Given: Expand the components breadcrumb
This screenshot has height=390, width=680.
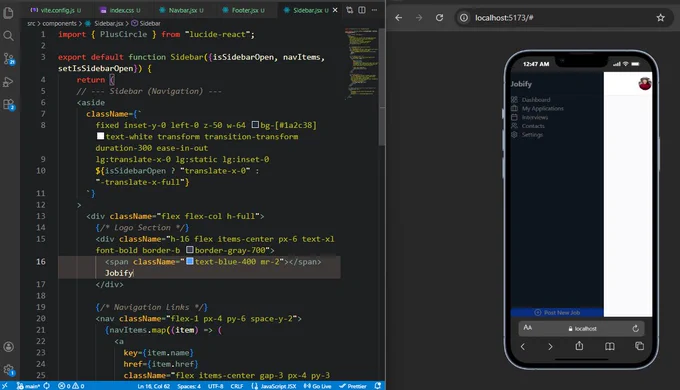Looking at the screenshot, I should pos(59,23).
